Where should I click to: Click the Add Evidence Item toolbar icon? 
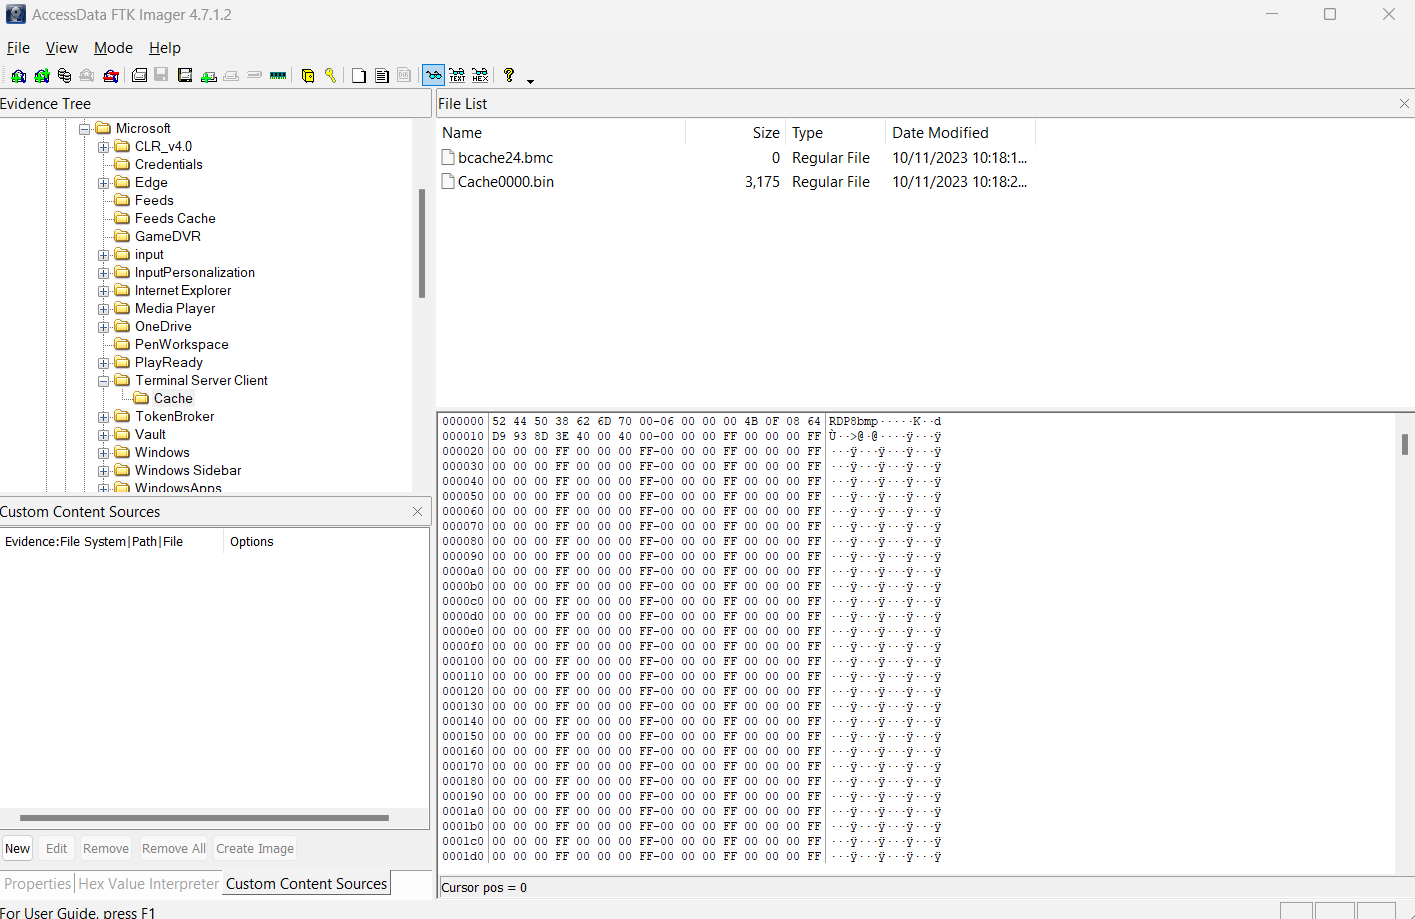18,75
